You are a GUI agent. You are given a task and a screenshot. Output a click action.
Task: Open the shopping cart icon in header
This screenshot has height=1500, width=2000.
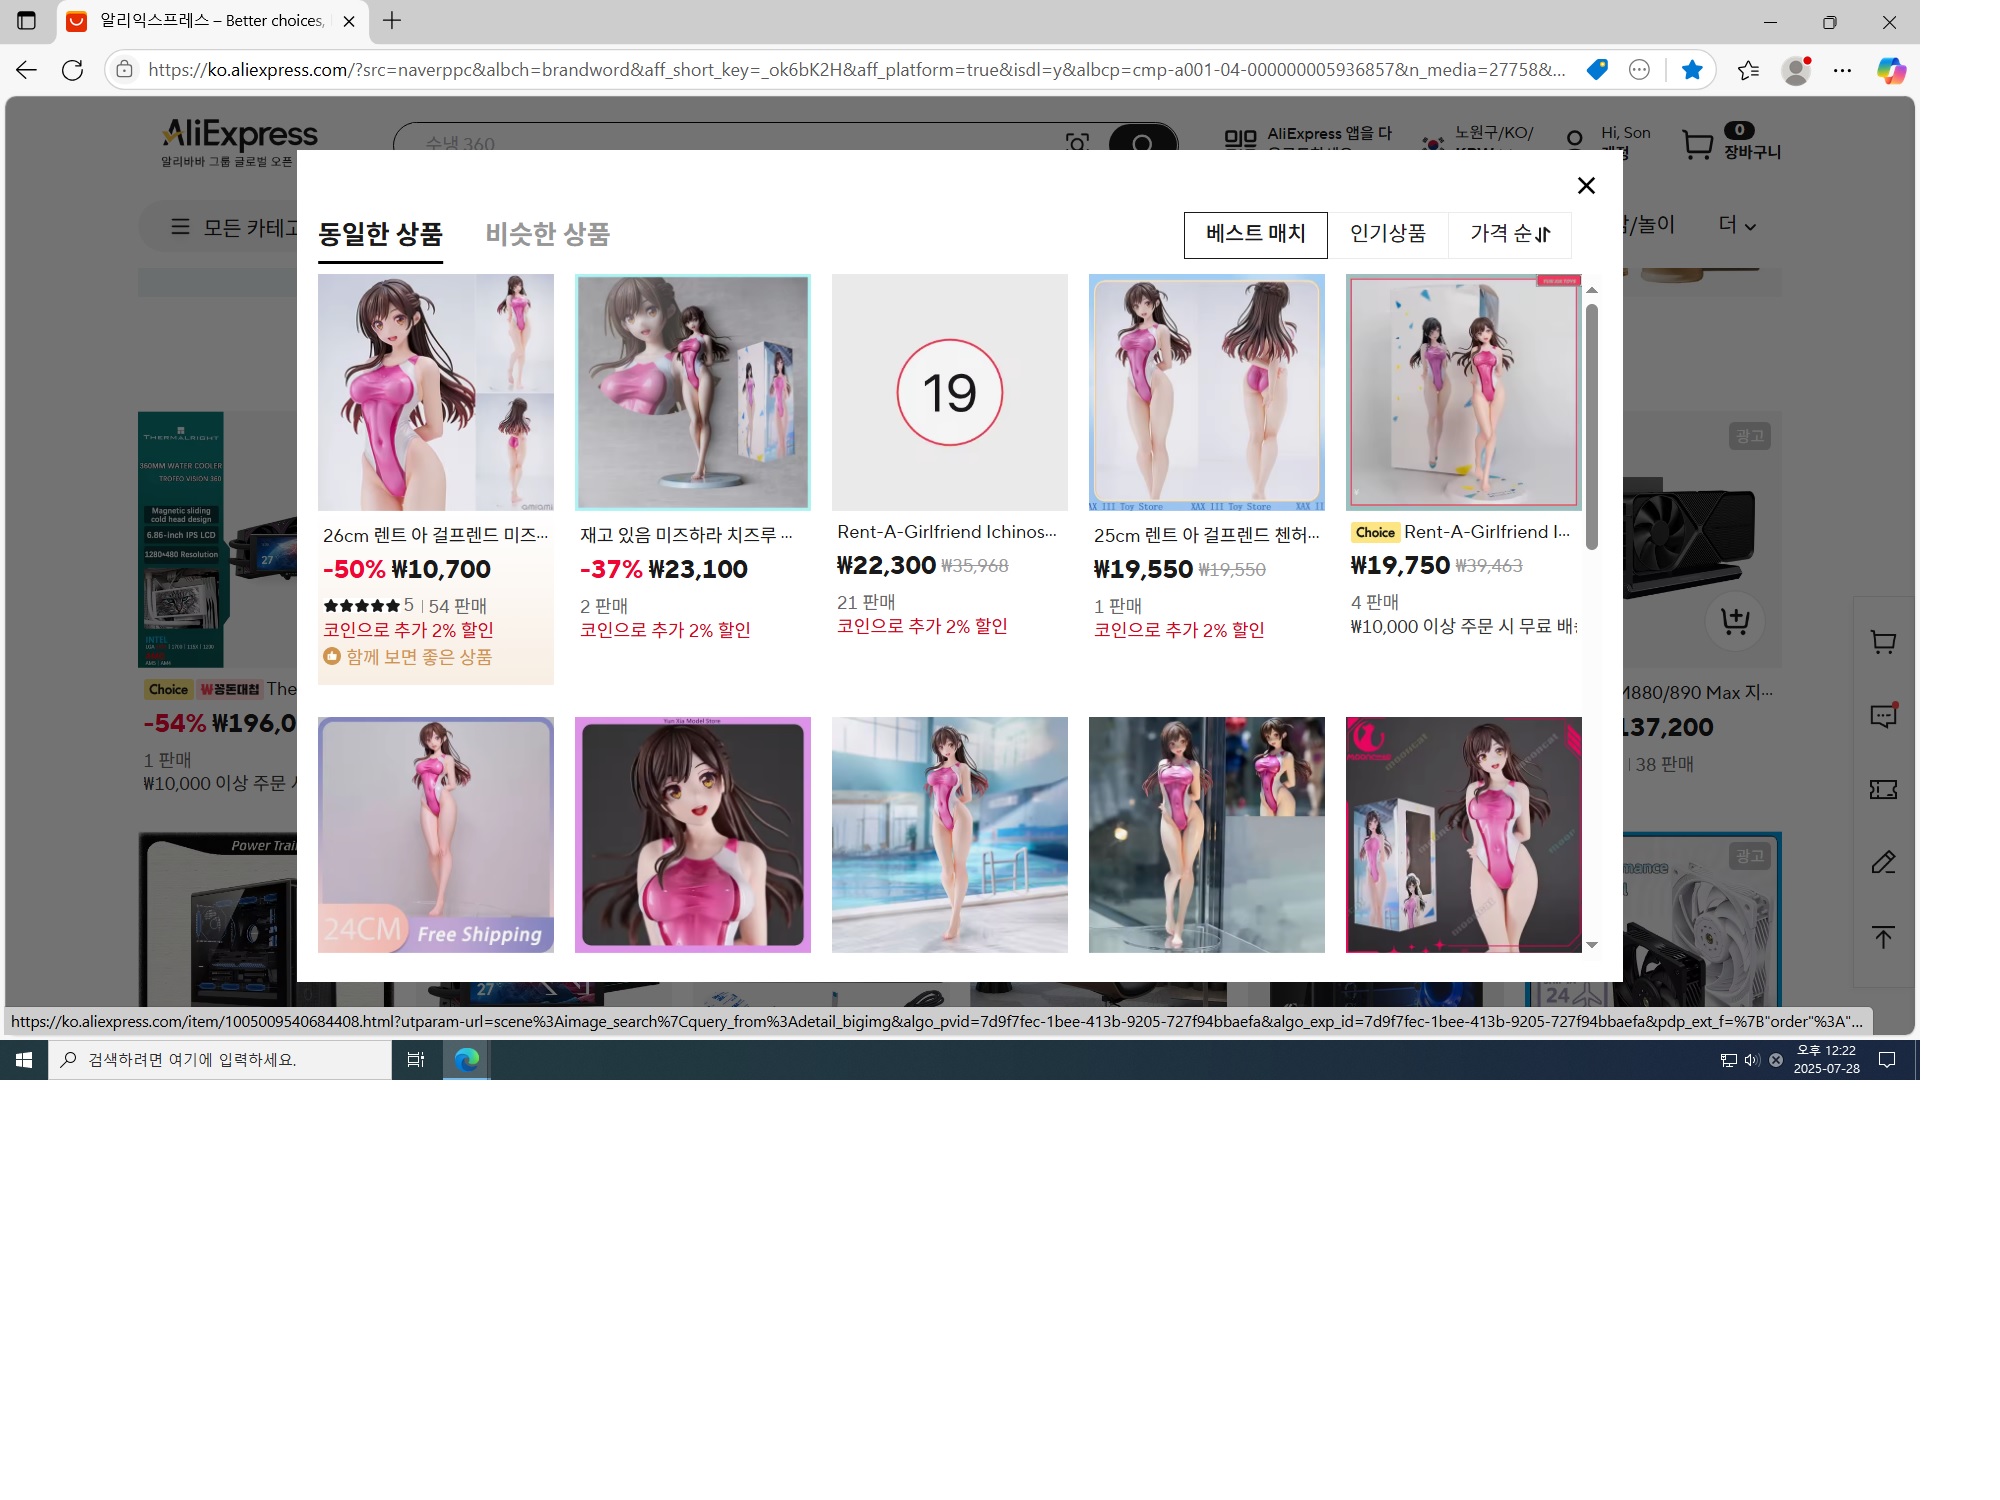pos(1697,145)
